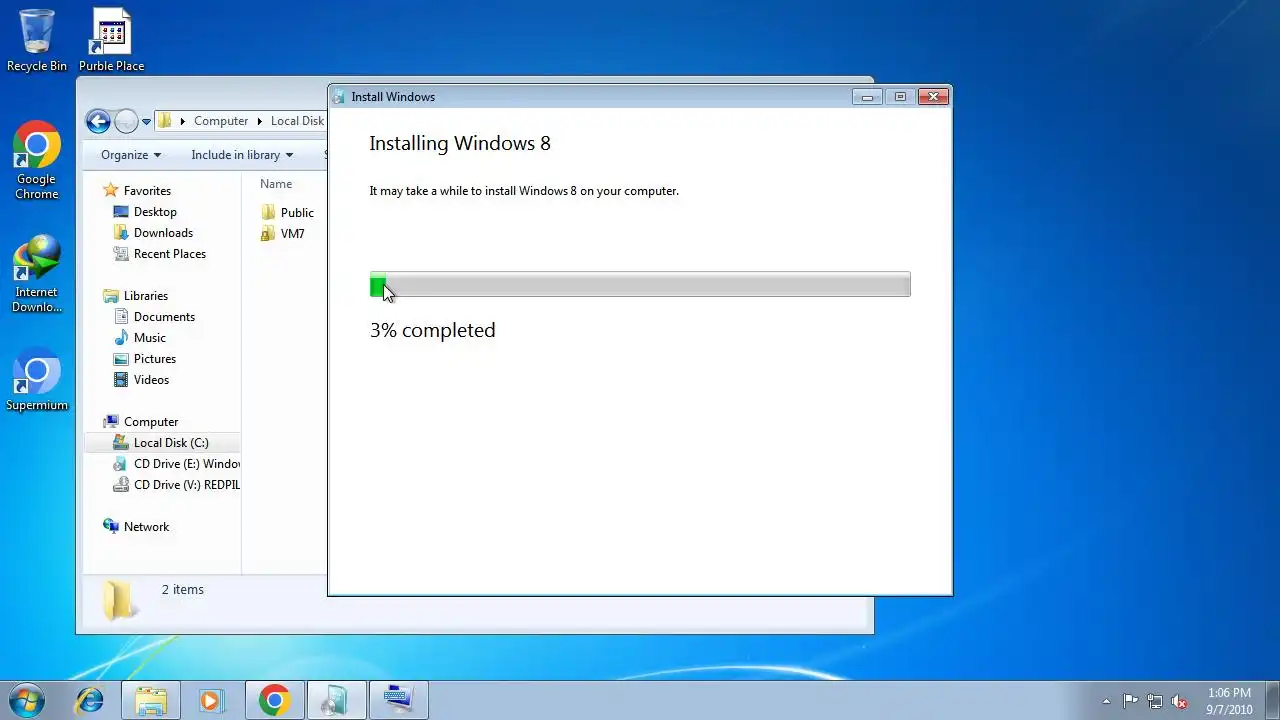The height and width of the screenshot is (720, 1280).
Task: Switch to Install Windows taskbar item
Action: 335,700
